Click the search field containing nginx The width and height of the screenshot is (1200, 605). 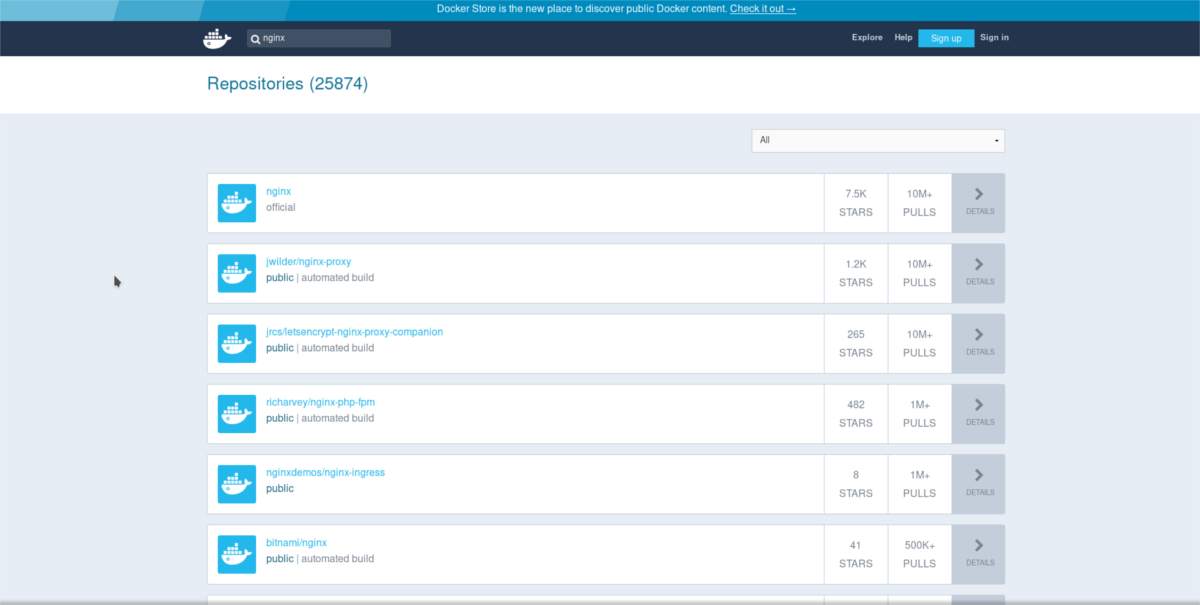coord(319,38)
